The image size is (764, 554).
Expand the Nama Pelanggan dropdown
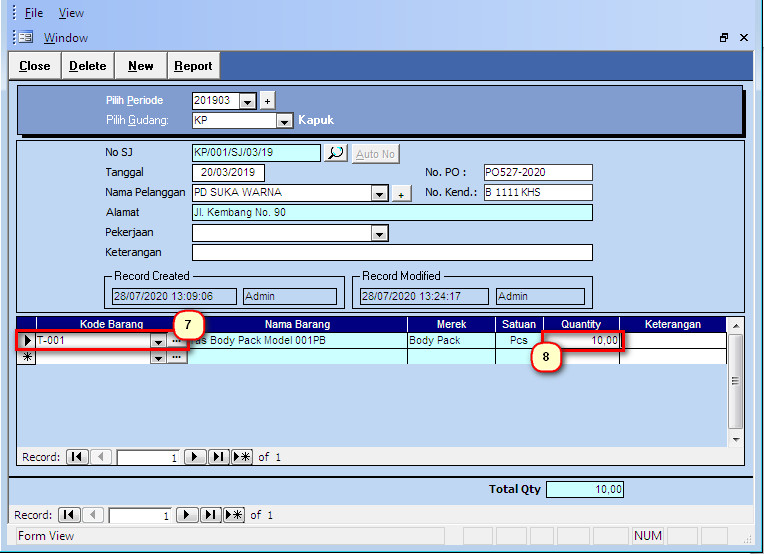click(x=380, y=194)
